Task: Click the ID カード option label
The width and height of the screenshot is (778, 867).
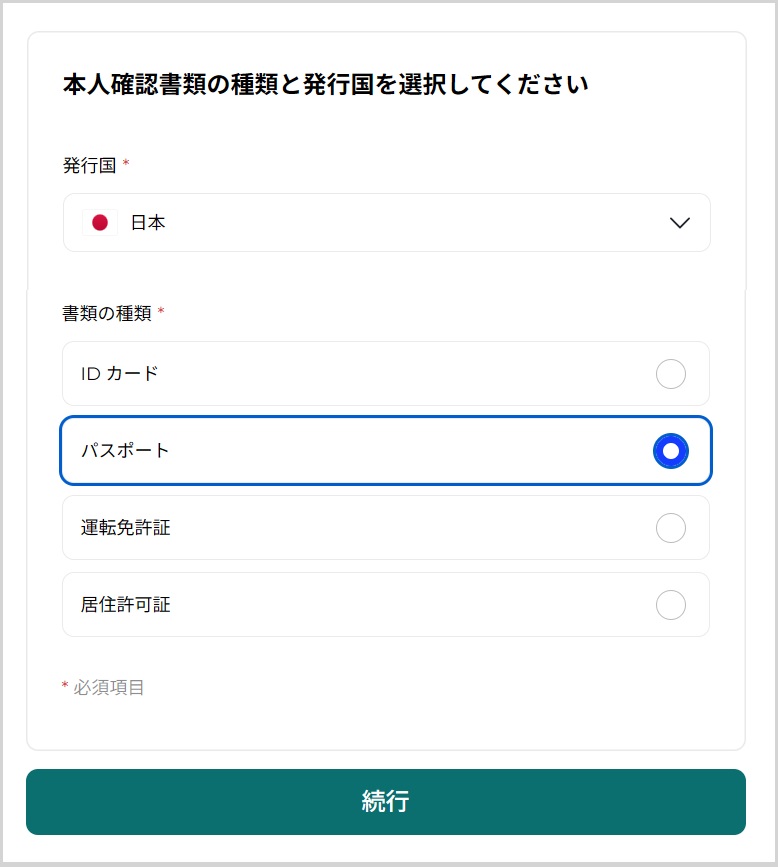Action: (x=120, y=374)
